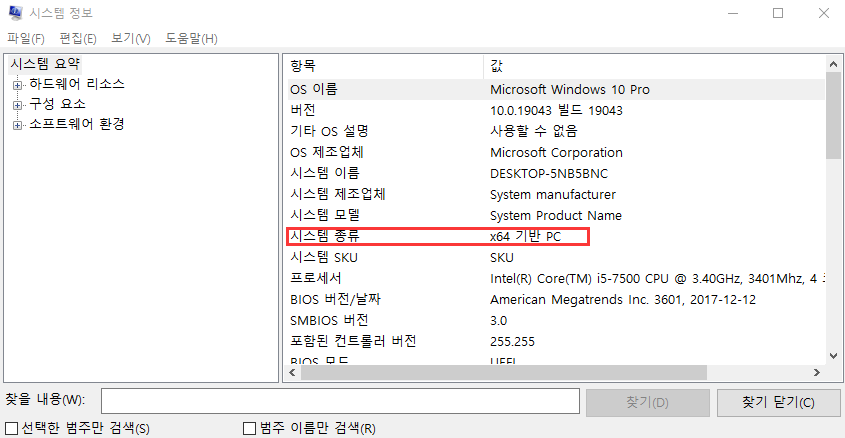Click the 항목 column header
This screenshot has height=438, width=845.
pyautogui.click(x=380, y=65)
